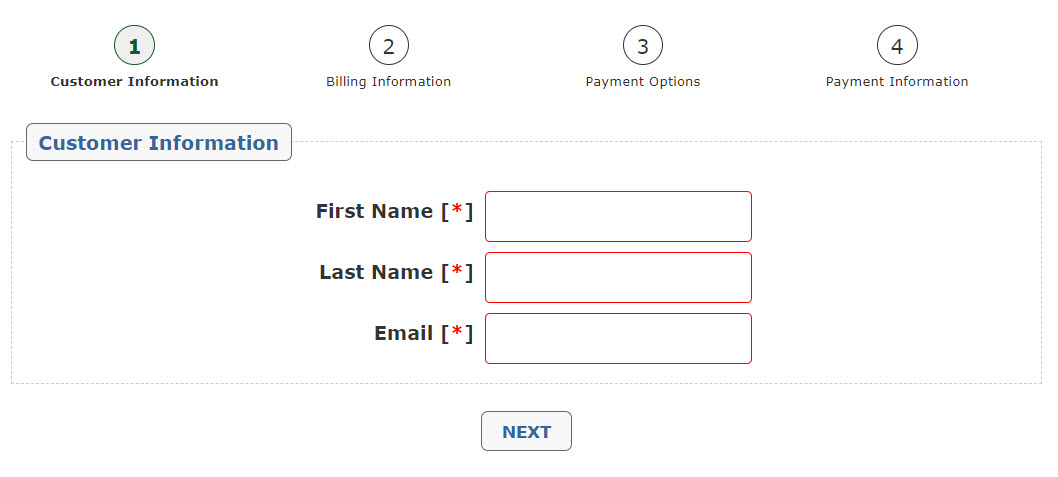Open the Billing Information step label
This screenshot has height=477, width=1058.
point(388,82)
